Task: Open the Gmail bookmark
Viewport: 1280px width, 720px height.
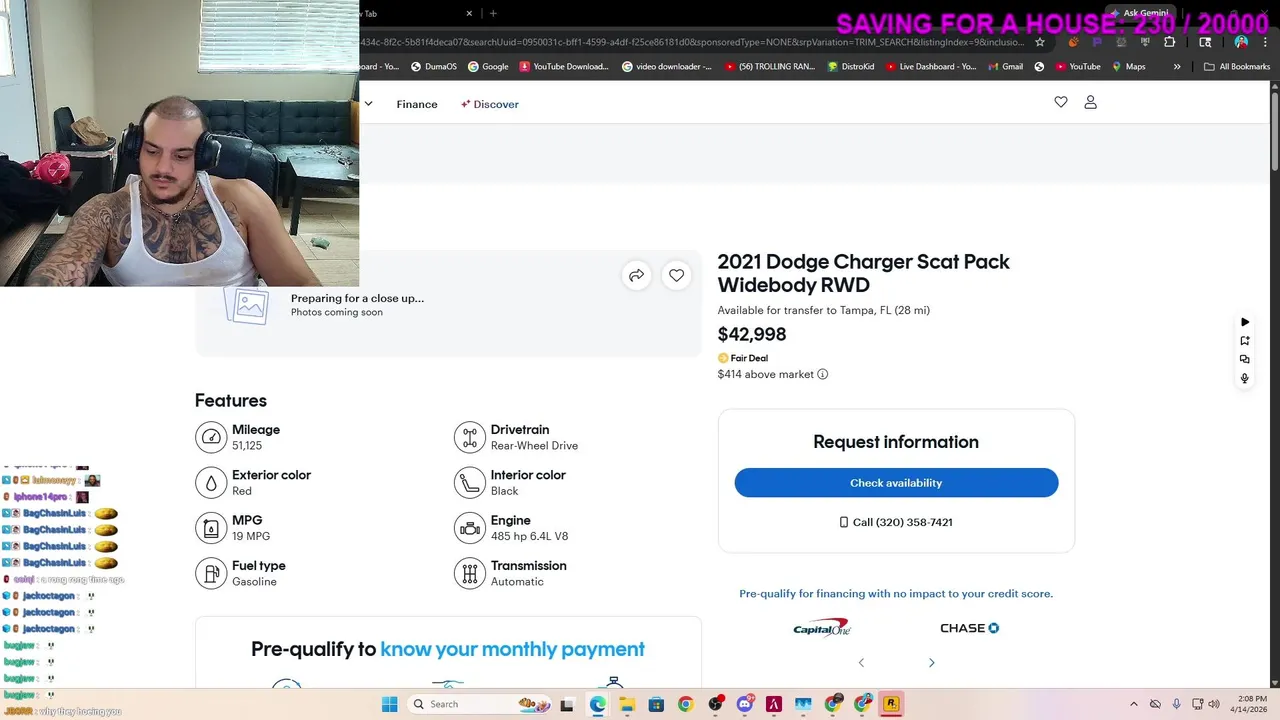Action: 1005,67
